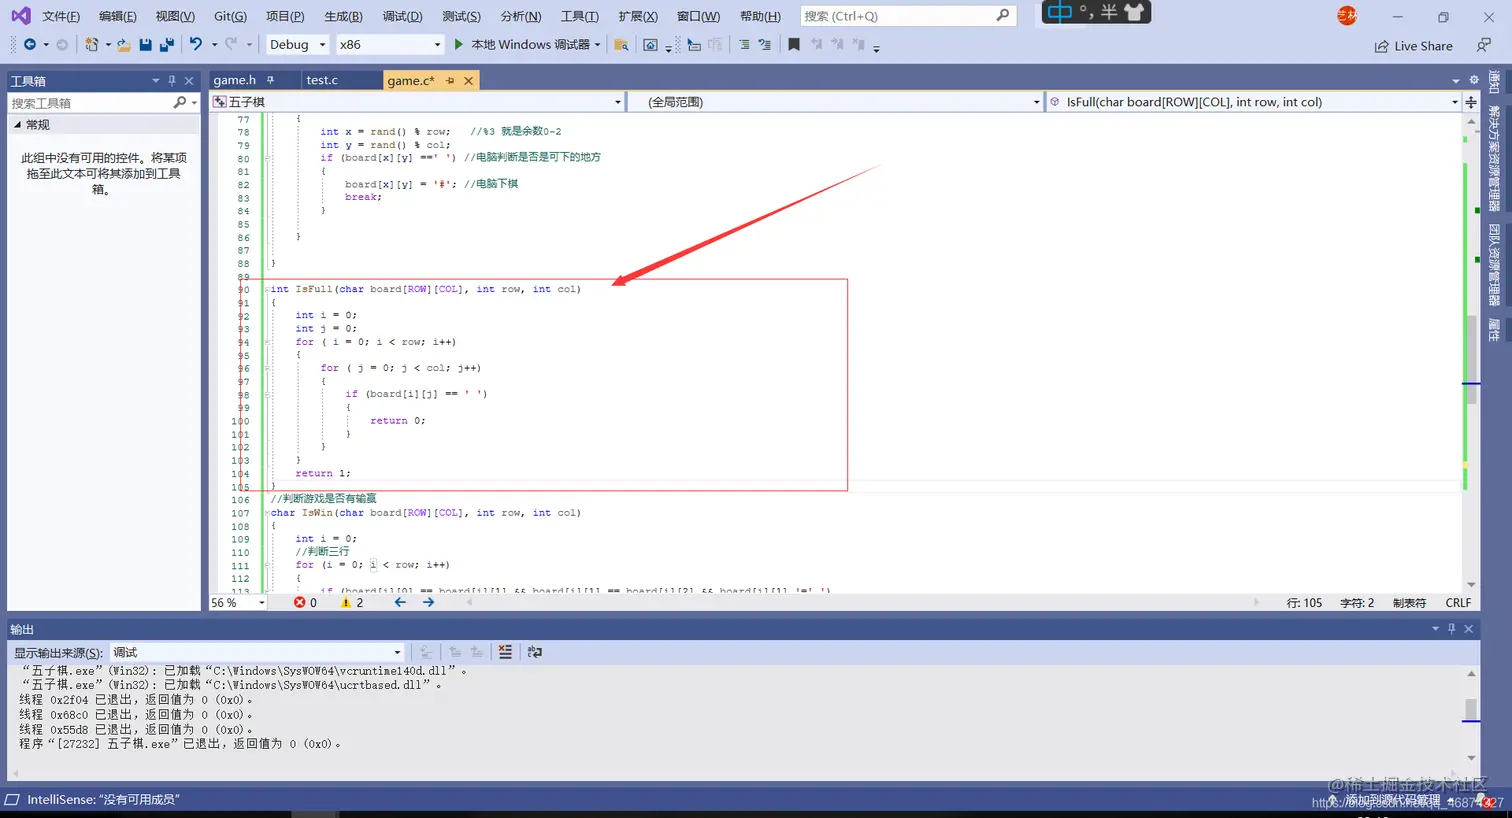
Task: Clear all output with the clear icon
Action: pyautogui.click(x=505, y=652)
